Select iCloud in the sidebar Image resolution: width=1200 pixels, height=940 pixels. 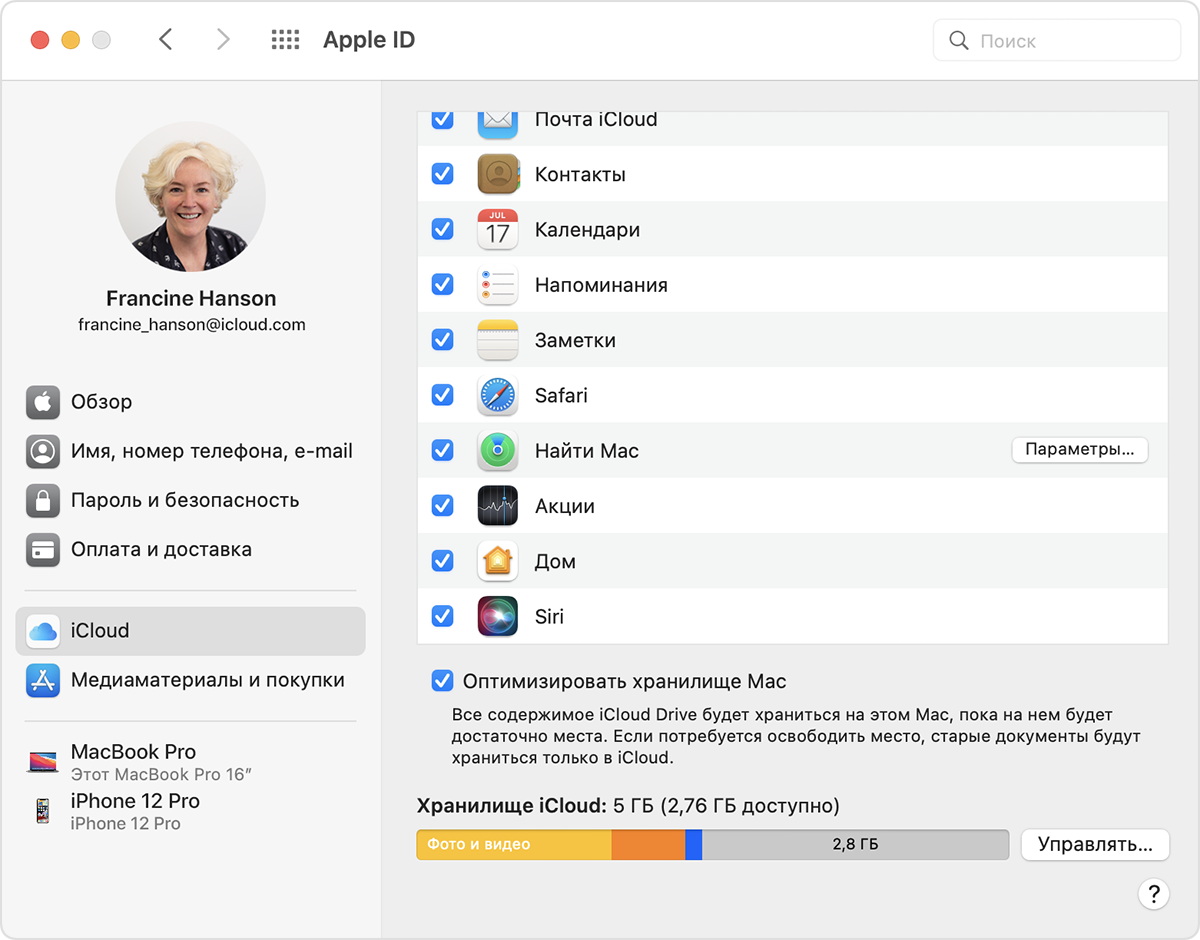point(190,631)
